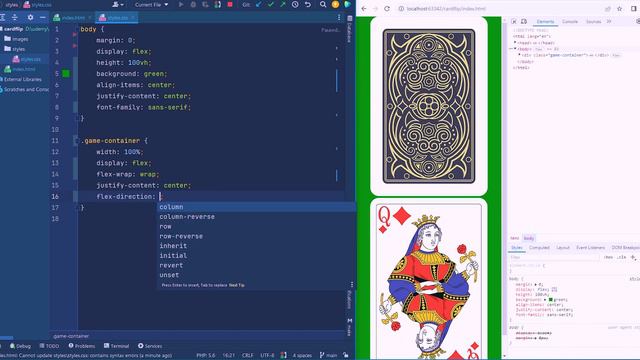Choose 'unset' from autocomplete list

coord(257,275)
